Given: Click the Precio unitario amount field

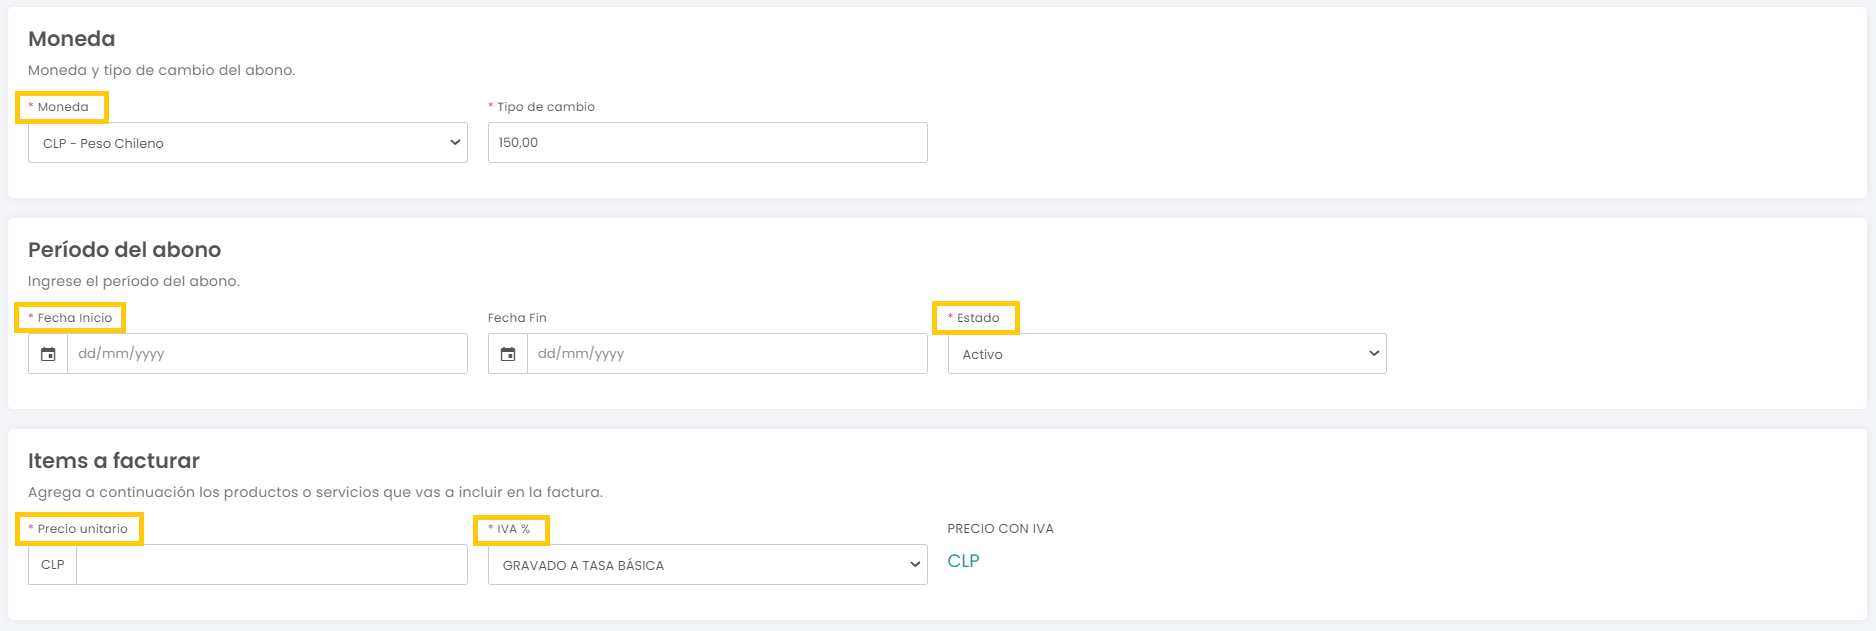Looking at the screenshot, I should tap(272, 565).
